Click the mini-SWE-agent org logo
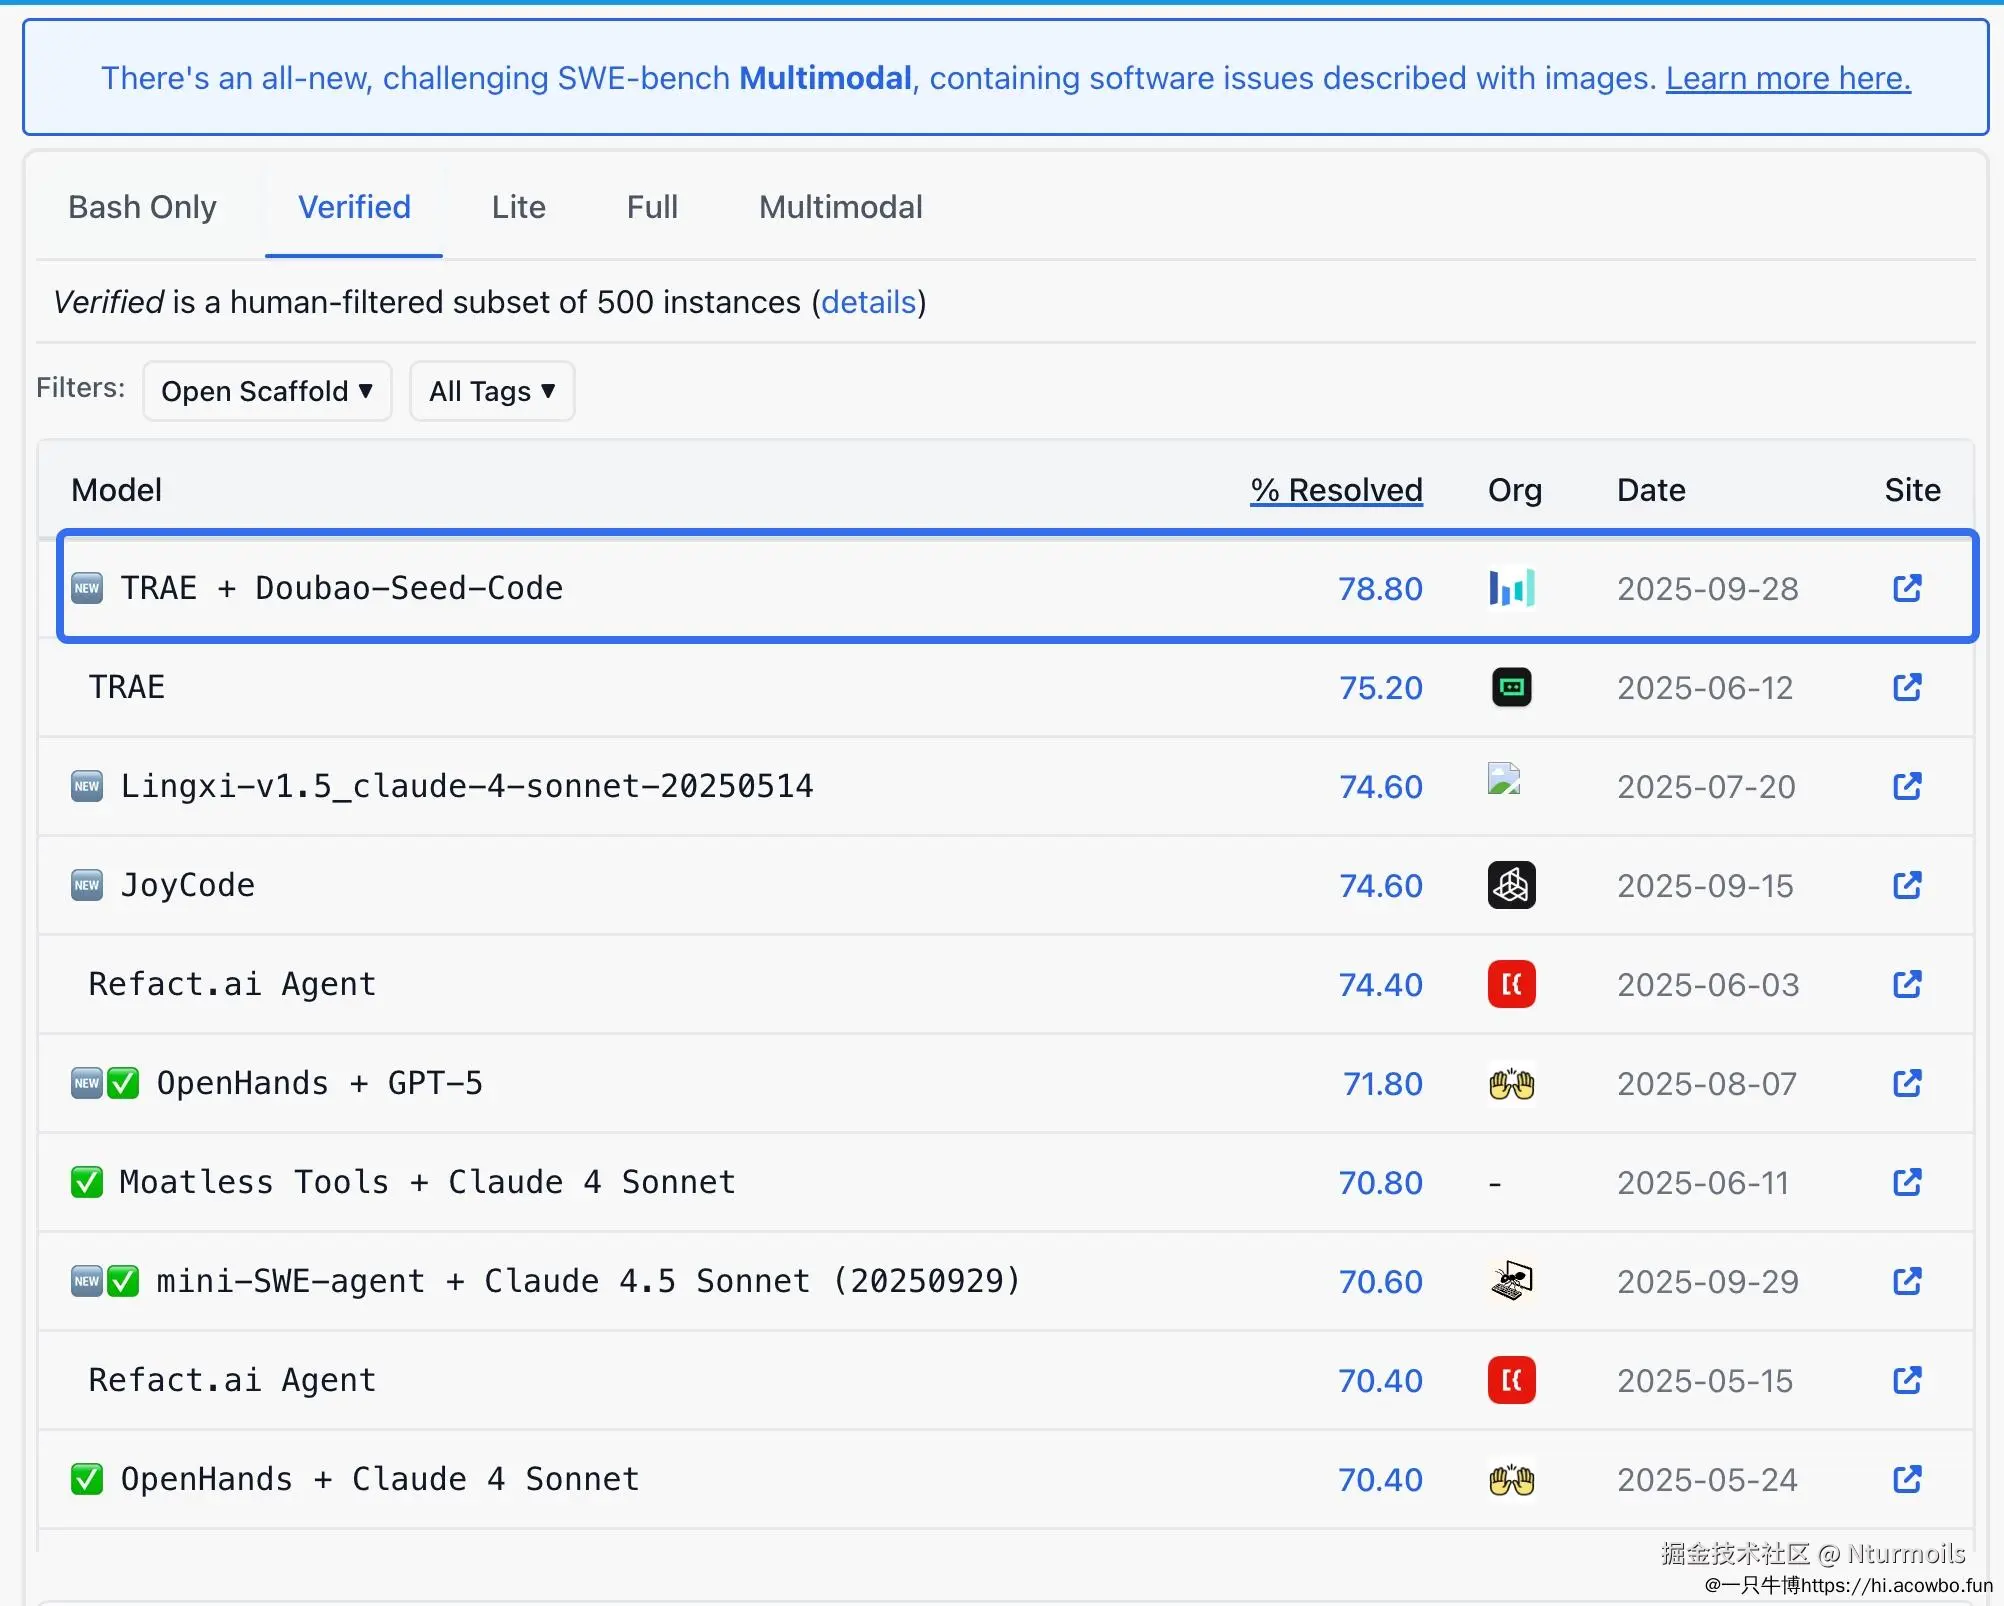This screenshot has width=2004, height=1606. (1511, 1281)
